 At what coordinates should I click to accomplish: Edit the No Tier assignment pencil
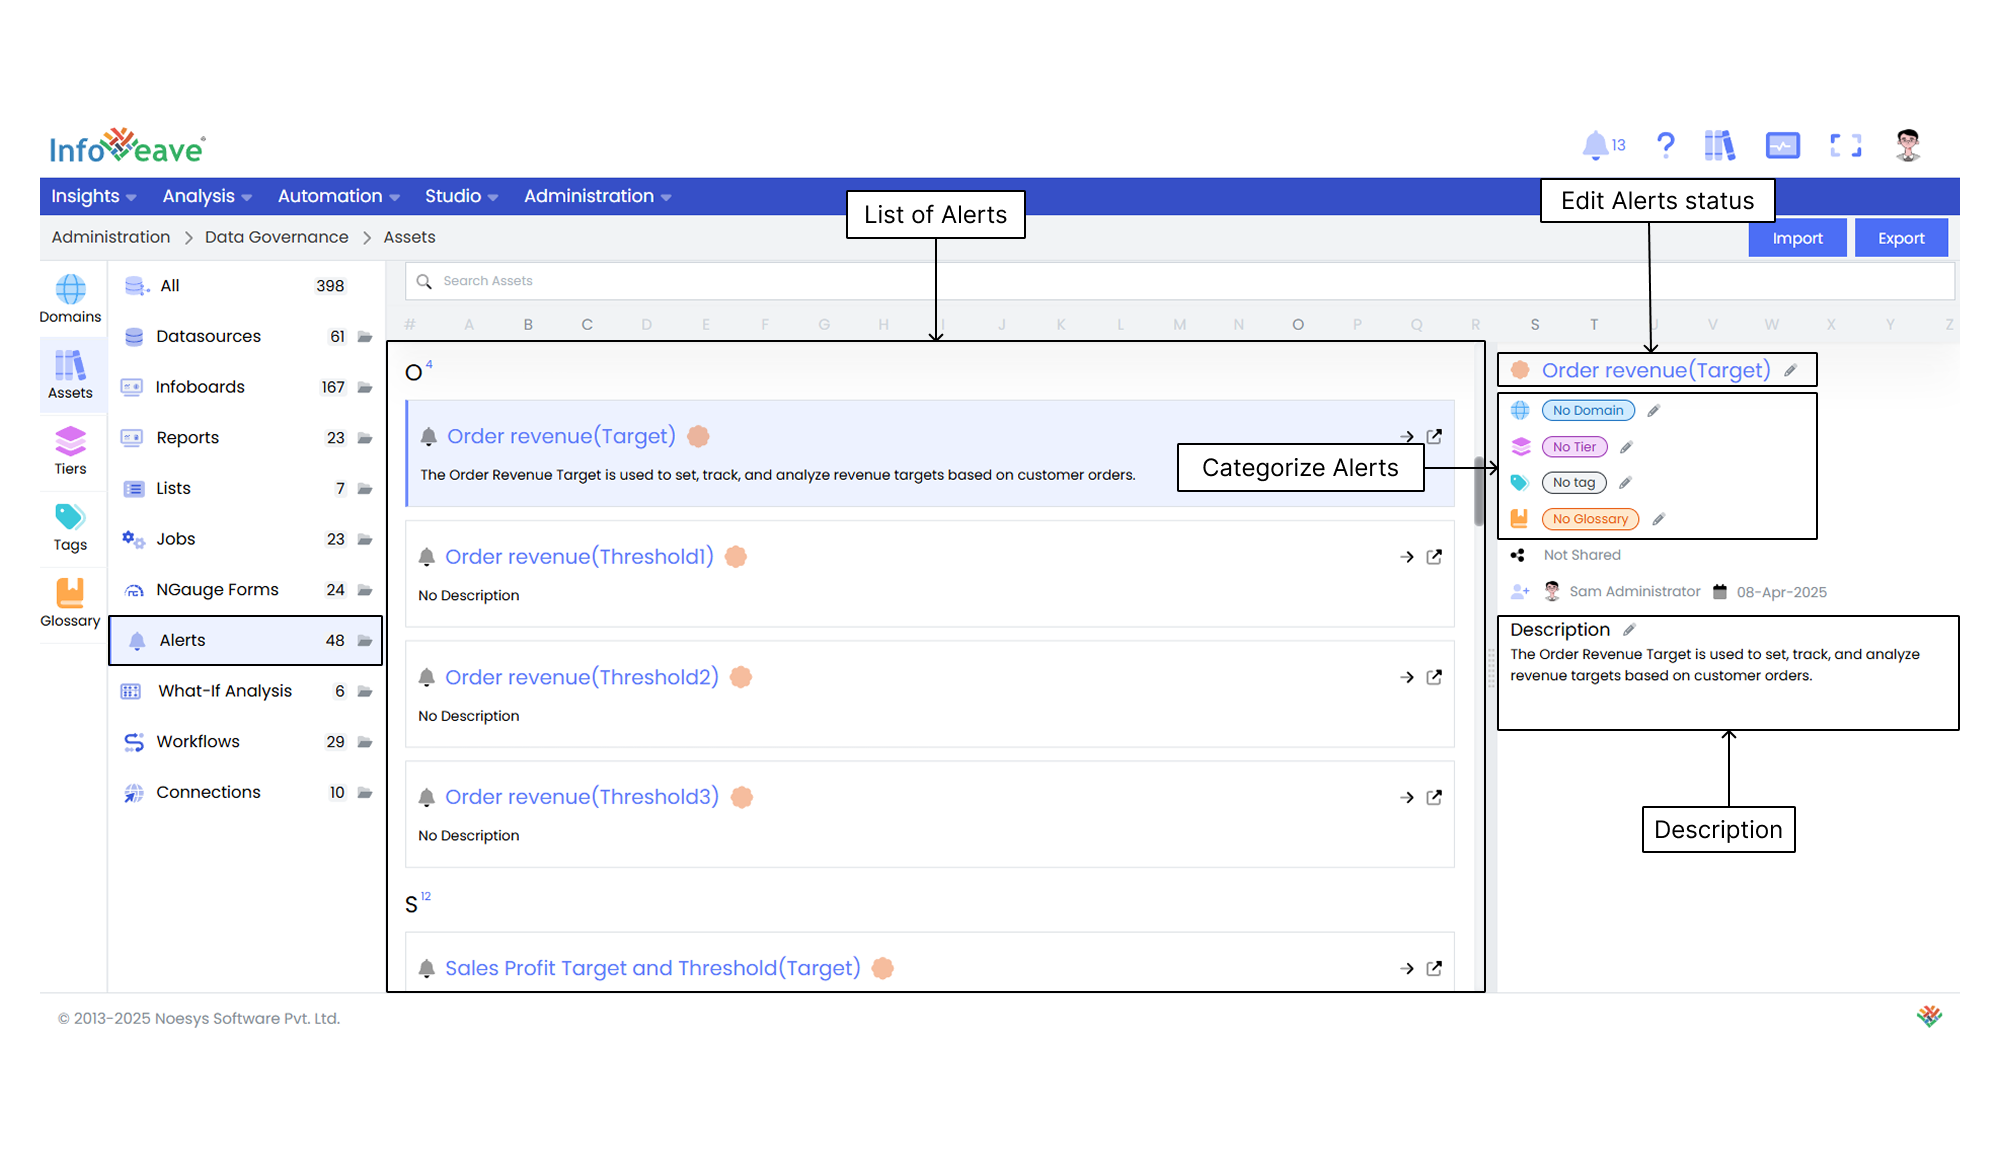pyautogui.click(x=1626, y=447)
